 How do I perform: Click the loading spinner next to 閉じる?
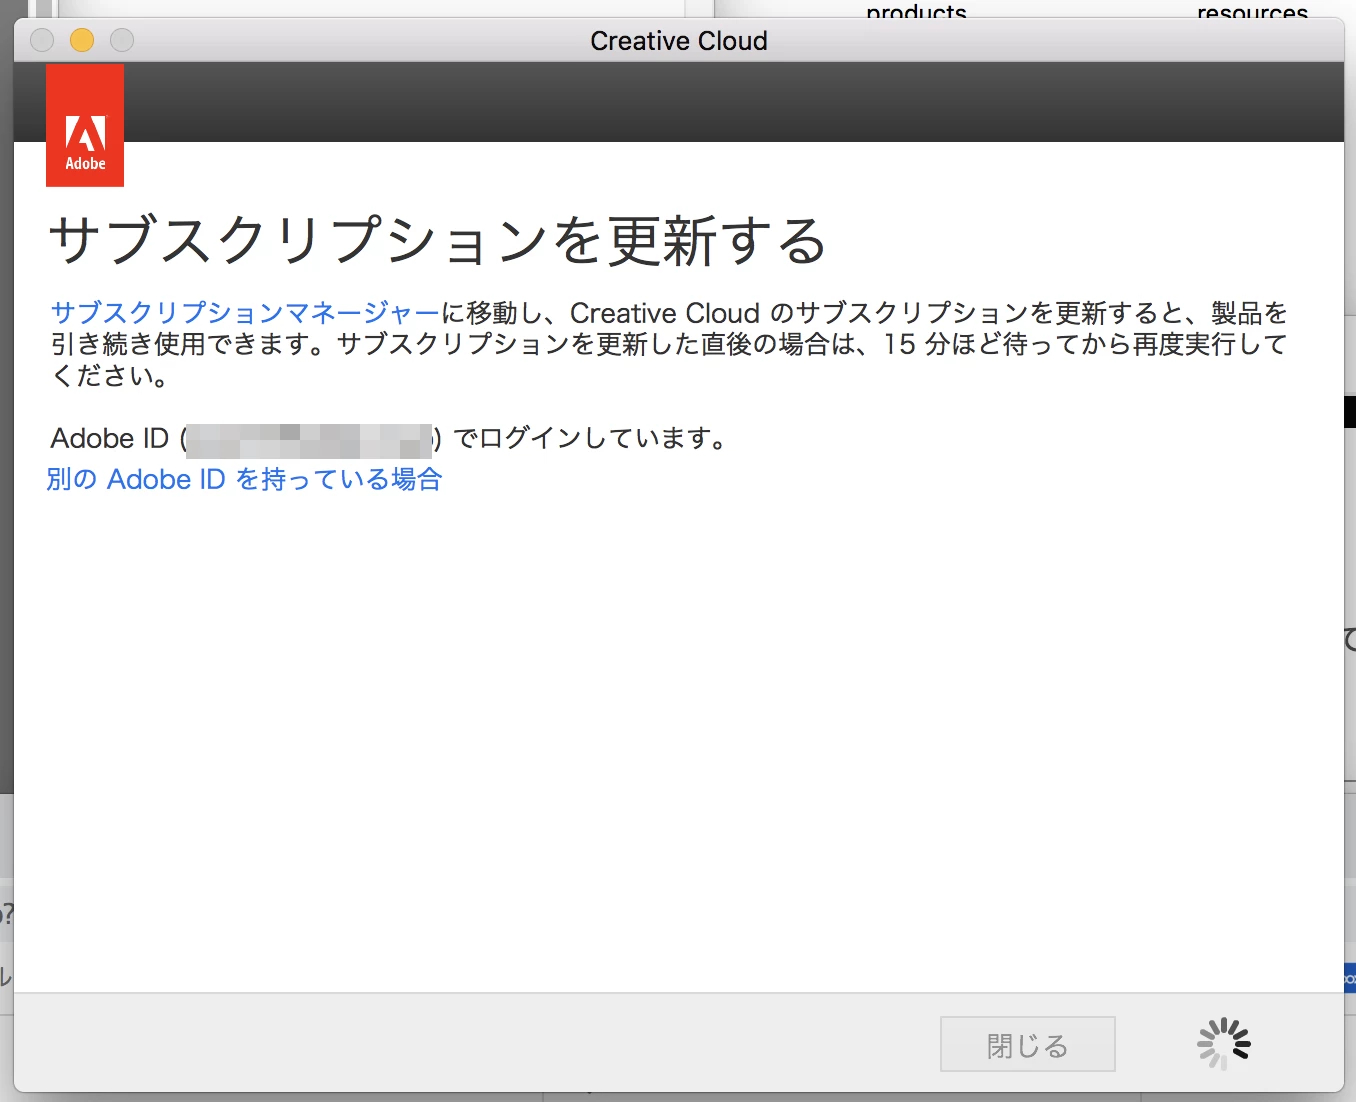click(x=1224, y=1044)
